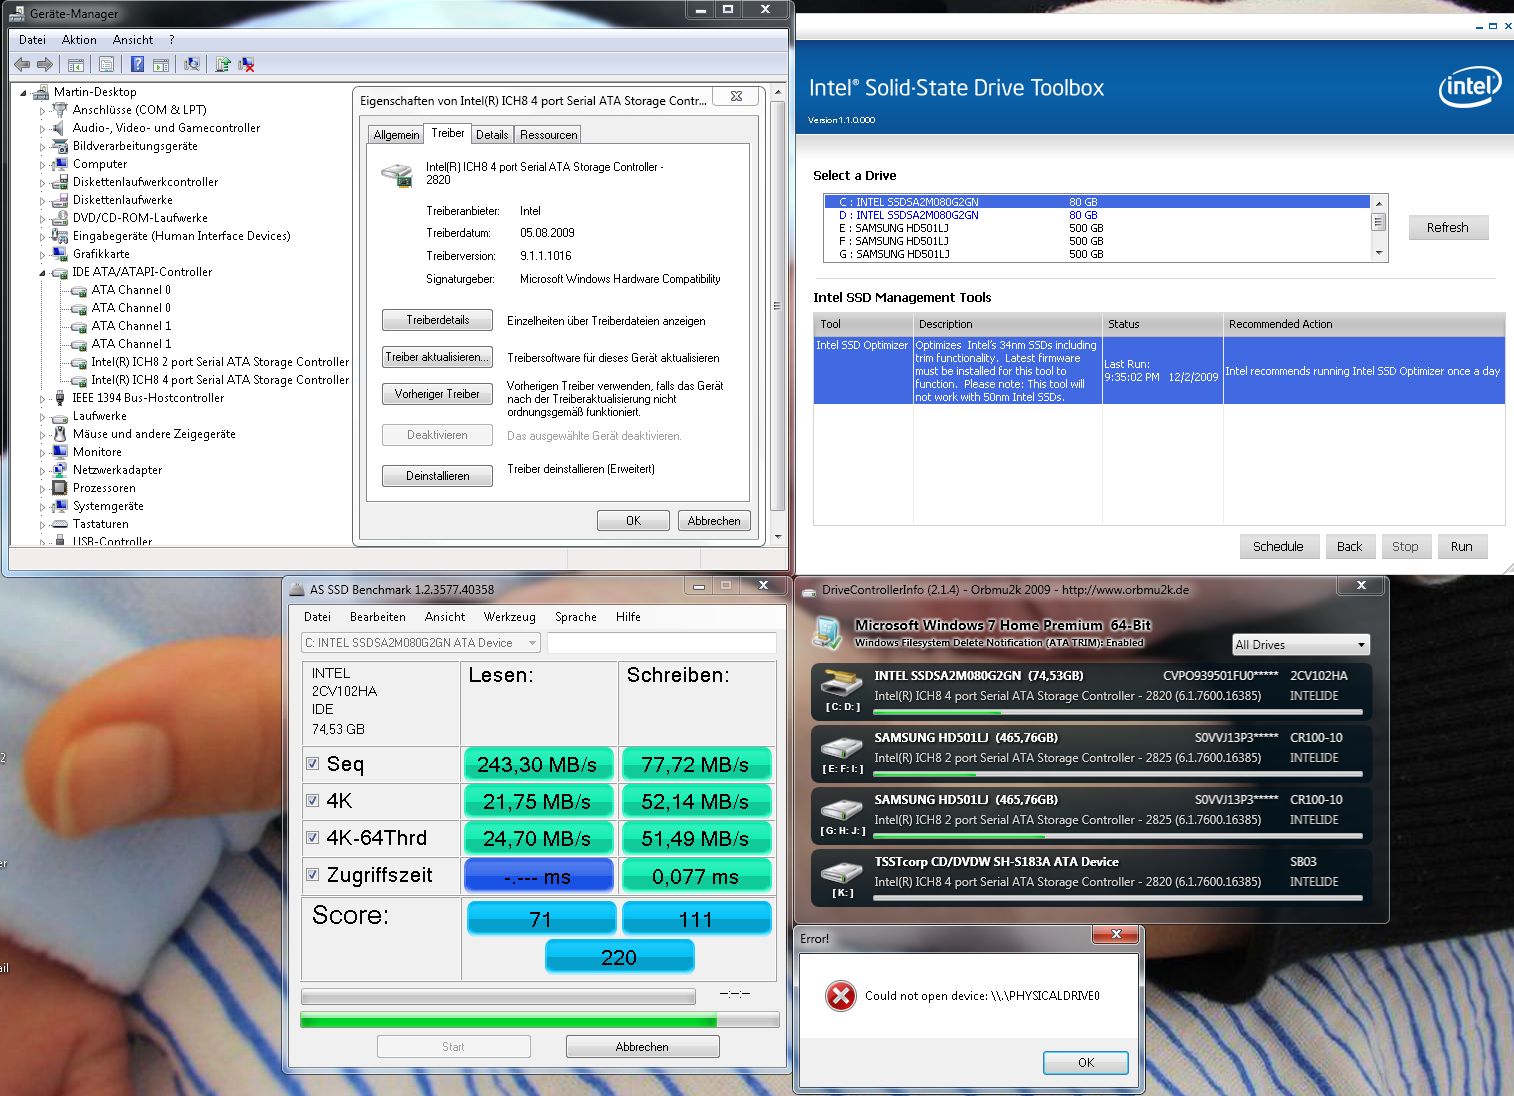
Task: Click Samsung drive icon labeled G: H: J:
Action: [841, 810]
